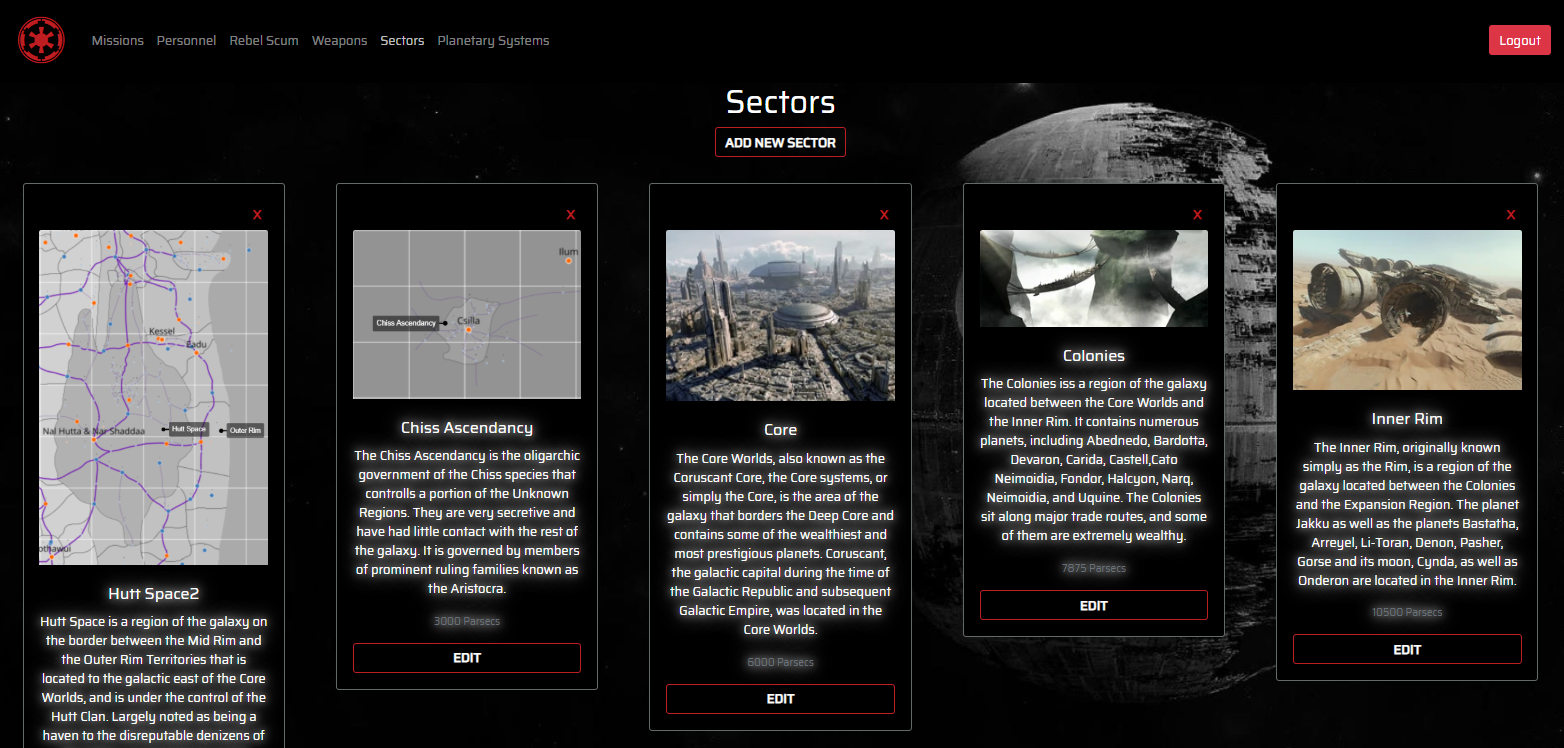Delete Hutt Space2 card via red X
Image resolution: width=1564 pixels, height=748 pixels.
257,215
